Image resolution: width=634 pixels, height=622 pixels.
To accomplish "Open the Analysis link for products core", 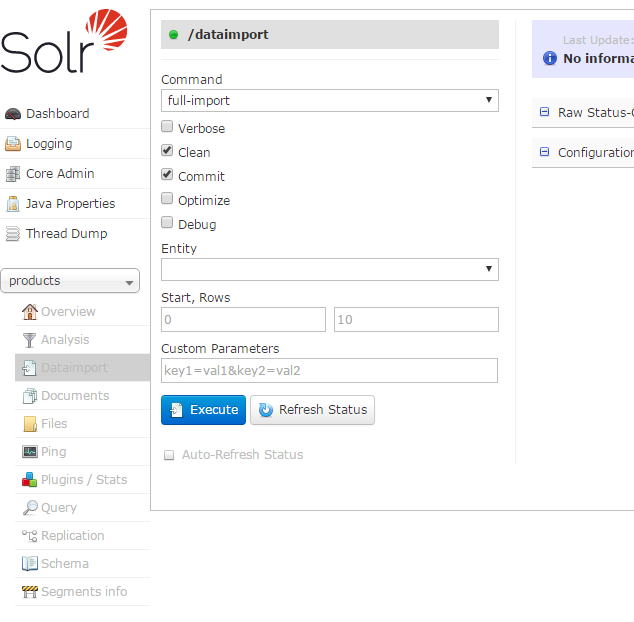I will click(65, 340).
